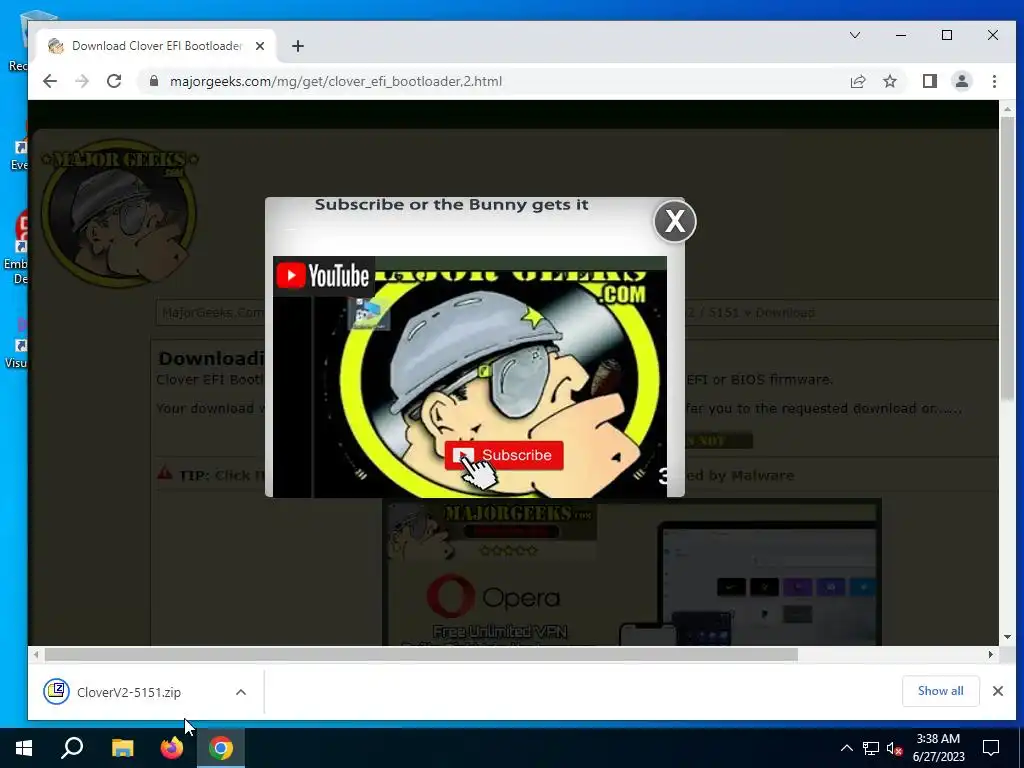The width and height of the screenshot is (1024, 768).
Task: Select the Download Clover EFI Bootloader tab
Action: (x=157, y=46)
